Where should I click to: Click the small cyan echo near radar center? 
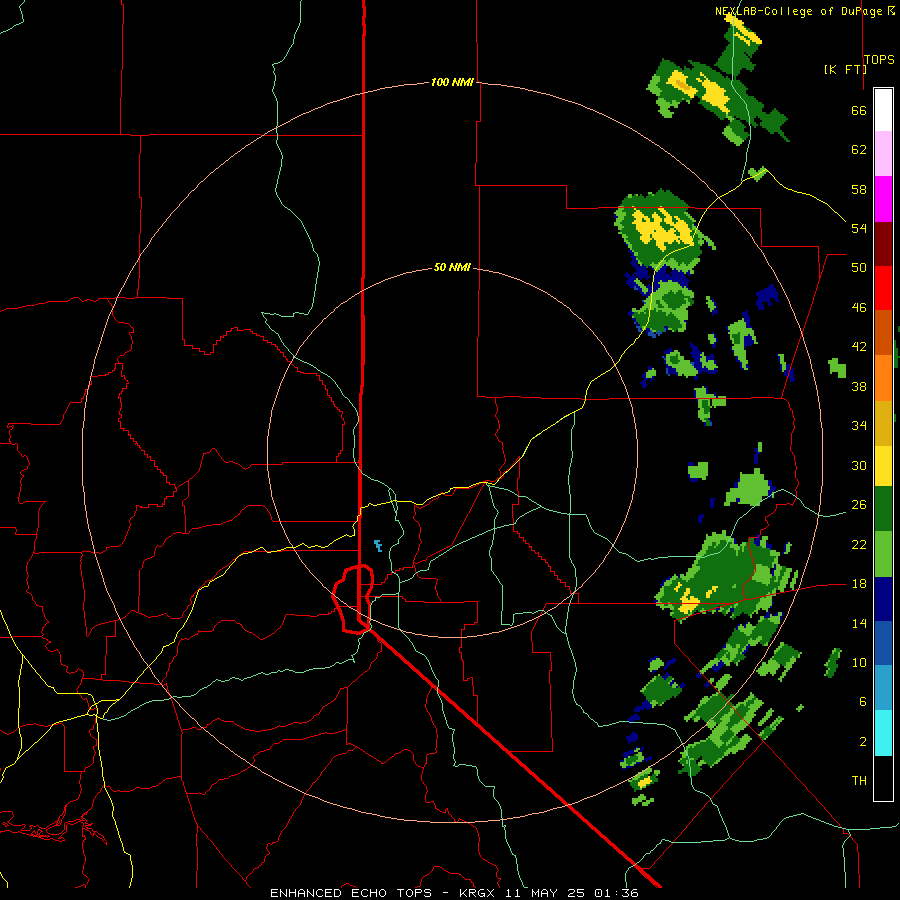[x=377, y=545]
